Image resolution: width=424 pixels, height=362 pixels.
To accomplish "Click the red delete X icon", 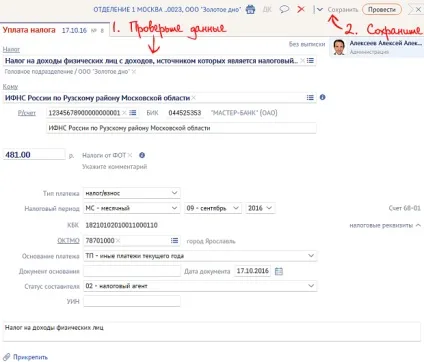I will (x=301, y=9).
